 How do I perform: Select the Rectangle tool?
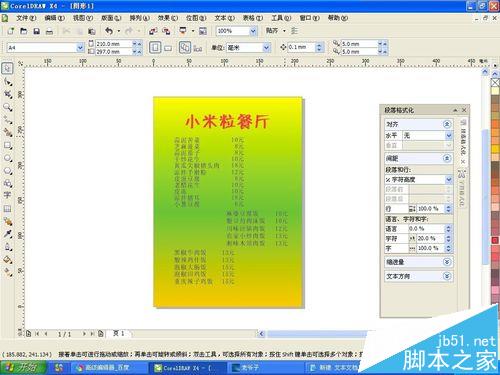point(7,146)
